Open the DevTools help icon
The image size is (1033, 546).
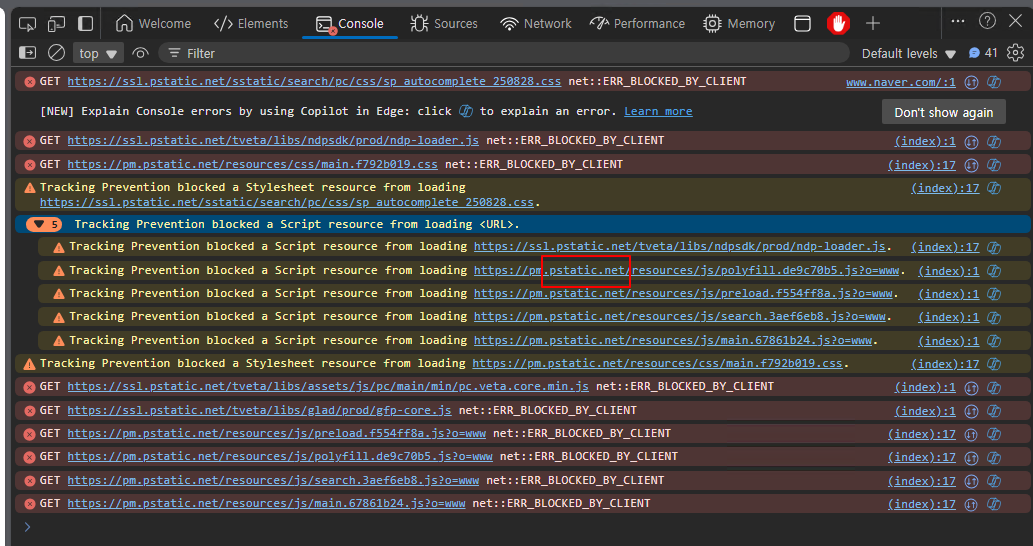click(x=987, y=21)
